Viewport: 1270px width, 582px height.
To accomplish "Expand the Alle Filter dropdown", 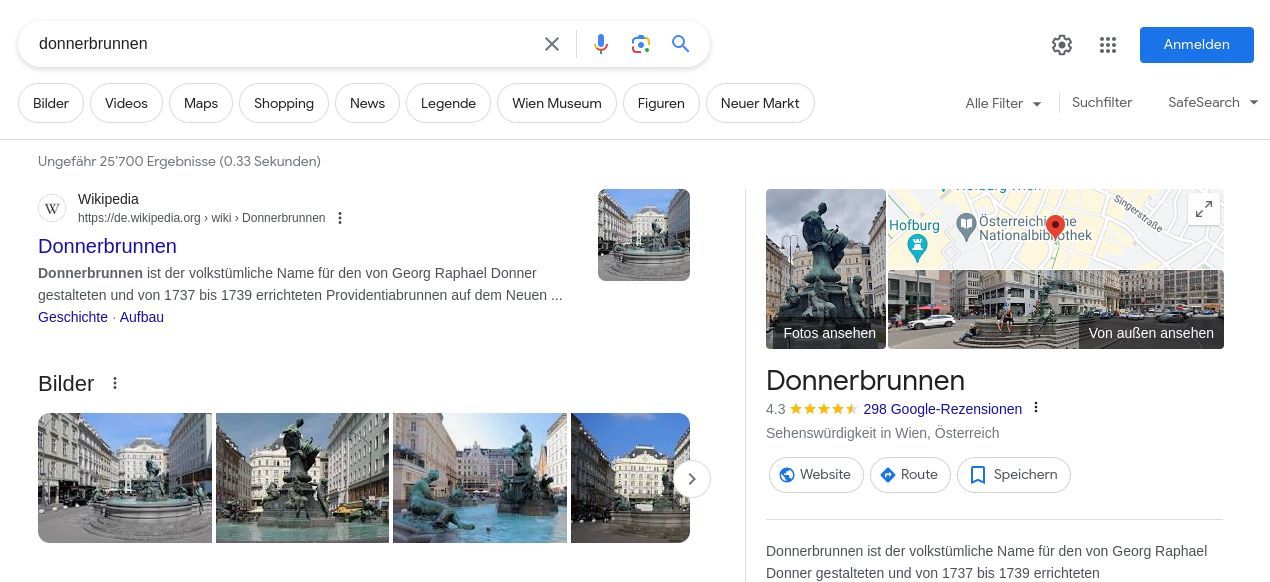I will [1002, 103].
